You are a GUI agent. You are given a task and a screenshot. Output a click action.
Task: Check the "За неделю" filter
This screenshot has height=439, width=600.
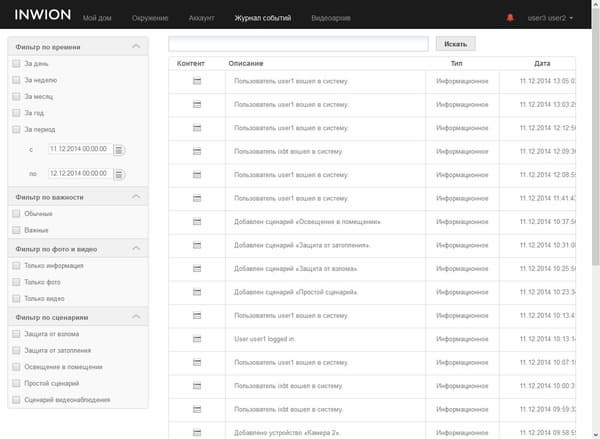[16, 80]
